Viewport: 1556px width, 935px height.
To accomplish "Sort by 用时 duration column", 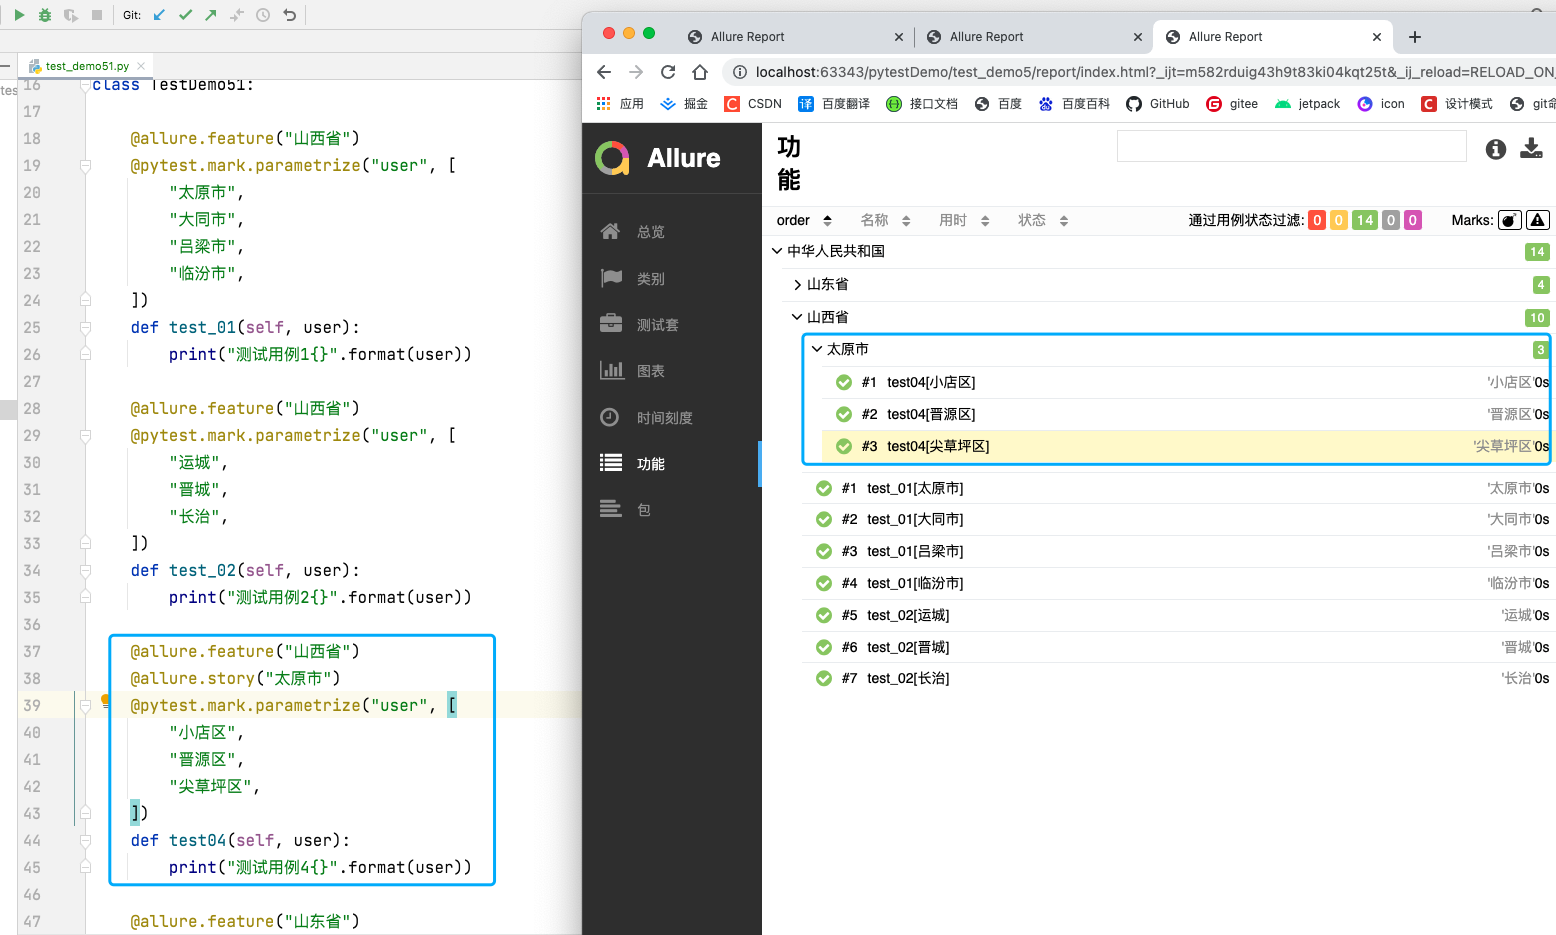I will coord(964,220).
